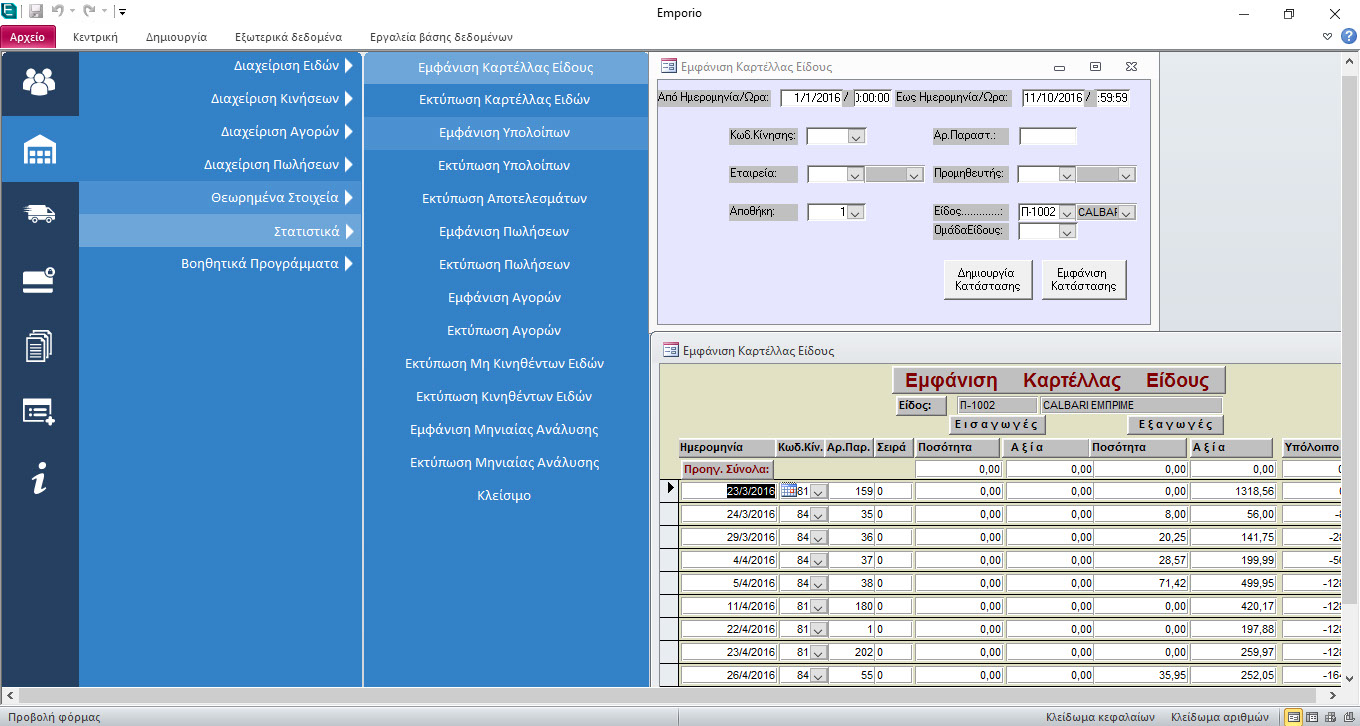Click the stacked documents sidebar icon
1360x726 pixels.
point(39,346)
